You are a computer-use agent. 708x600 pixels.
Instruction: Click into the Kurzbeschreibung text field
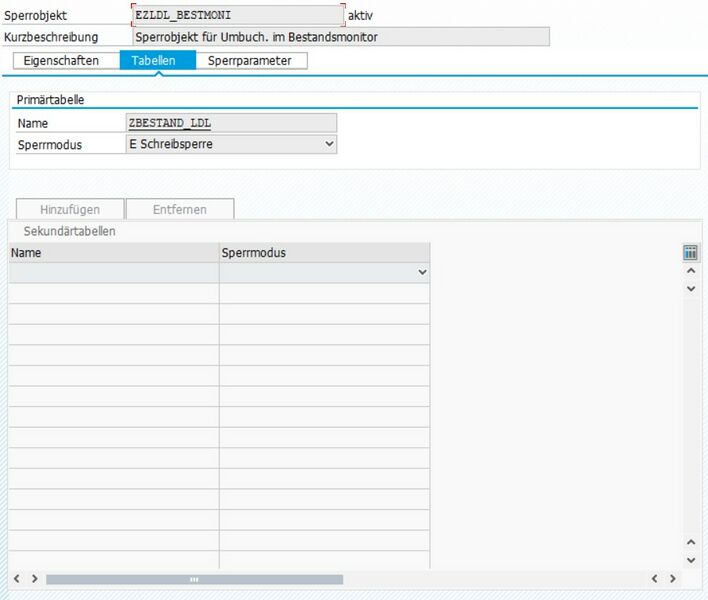340,37
